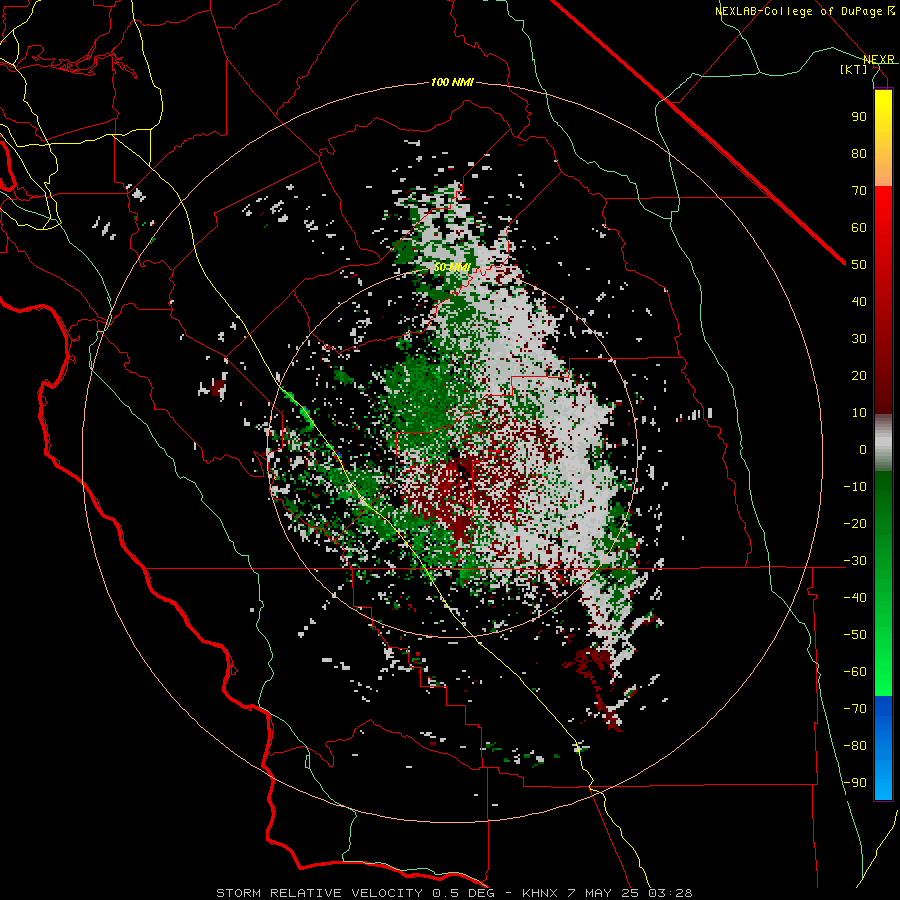The image size is (900, 900).
Task: Click the NEXR label above the color scale
Action: coord(879,59)
